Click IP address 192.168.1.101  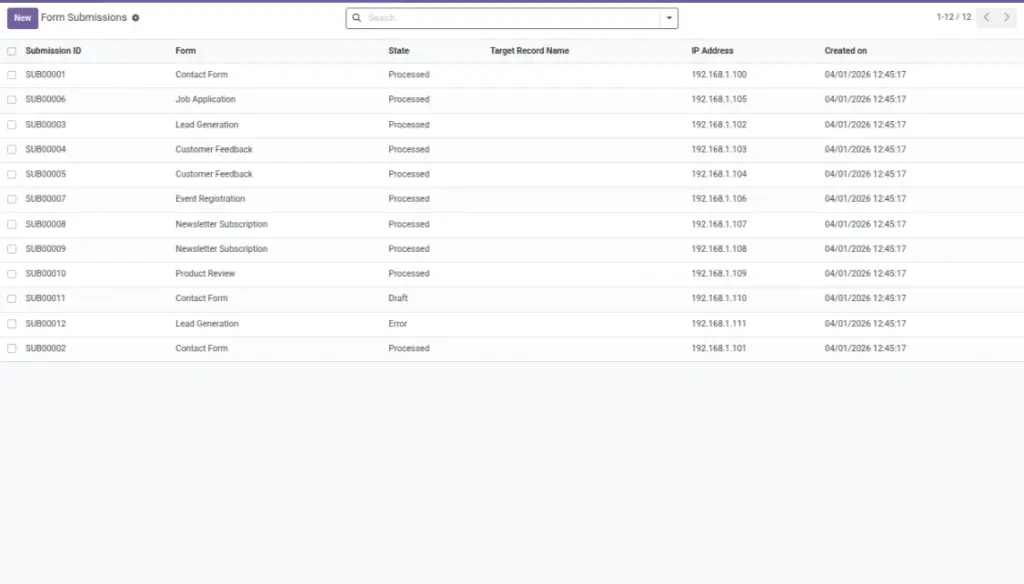pyautogui.click(x=718, y=348)
